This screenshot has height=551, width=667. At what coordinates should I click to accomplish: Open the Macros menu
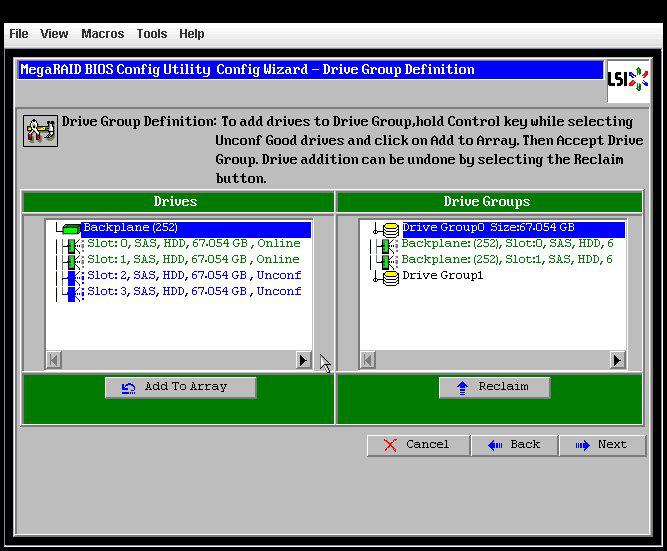[x=102, y=33]
